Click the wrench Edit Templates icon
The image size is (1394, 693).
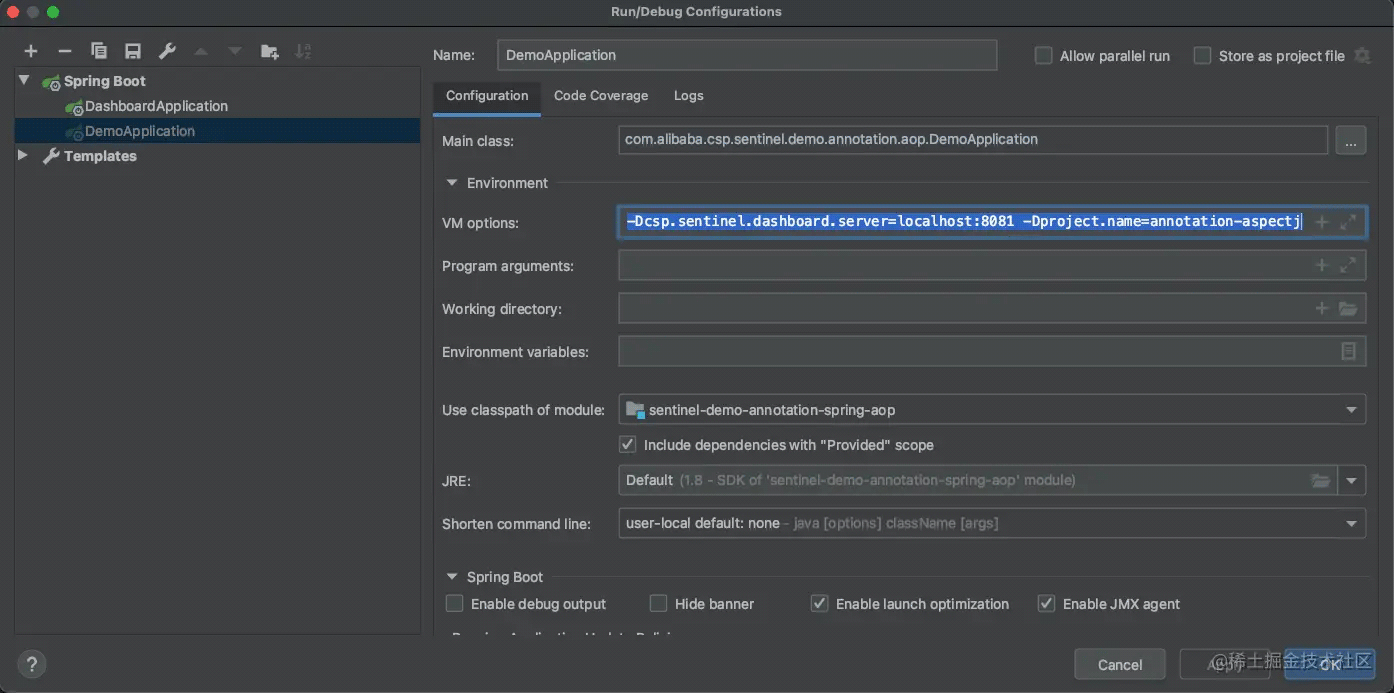coord(167,51)
